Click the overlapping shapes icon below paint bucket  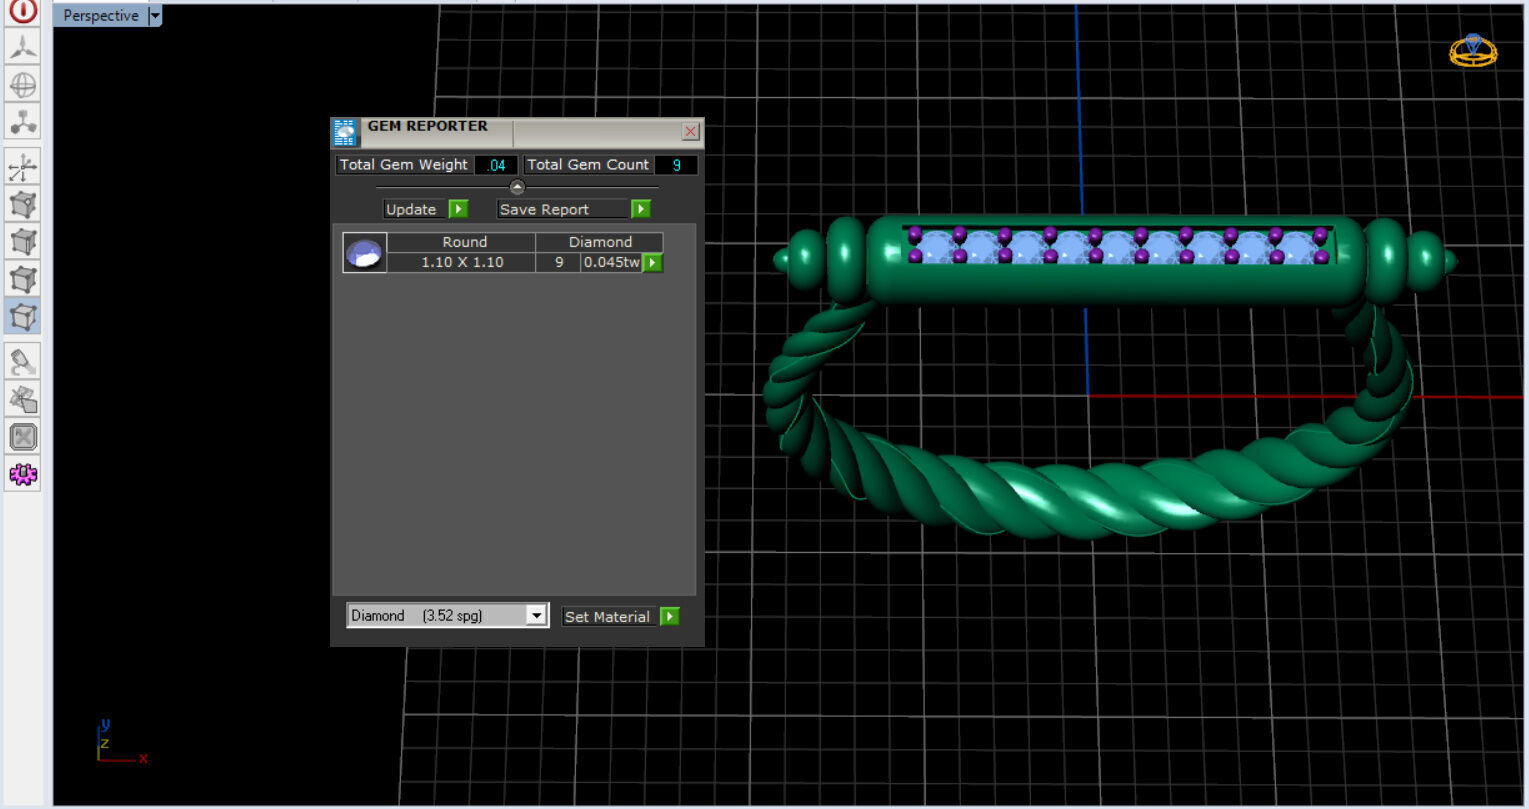[23, 399]
